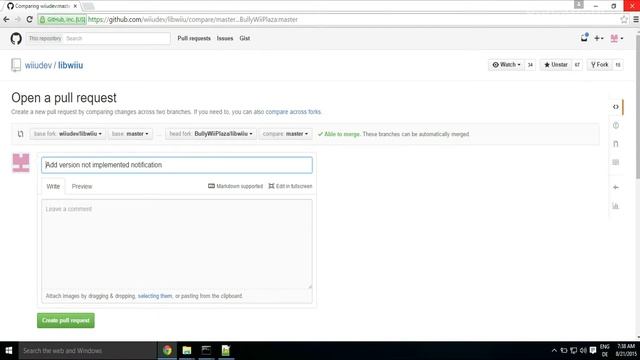Open the wiiudev owner link
This screenshot has height=360, width=640.
pyautogui.click(x=38, y=65)
